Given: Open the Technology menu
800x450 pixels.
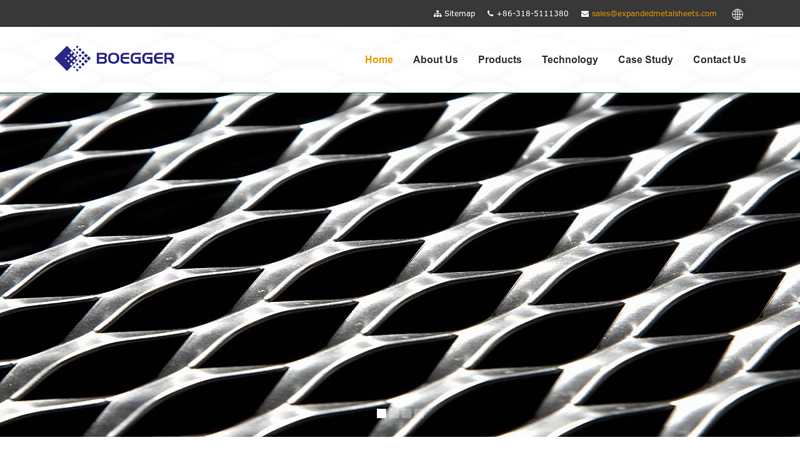Looking at the screenshot, I should [569, 60].
